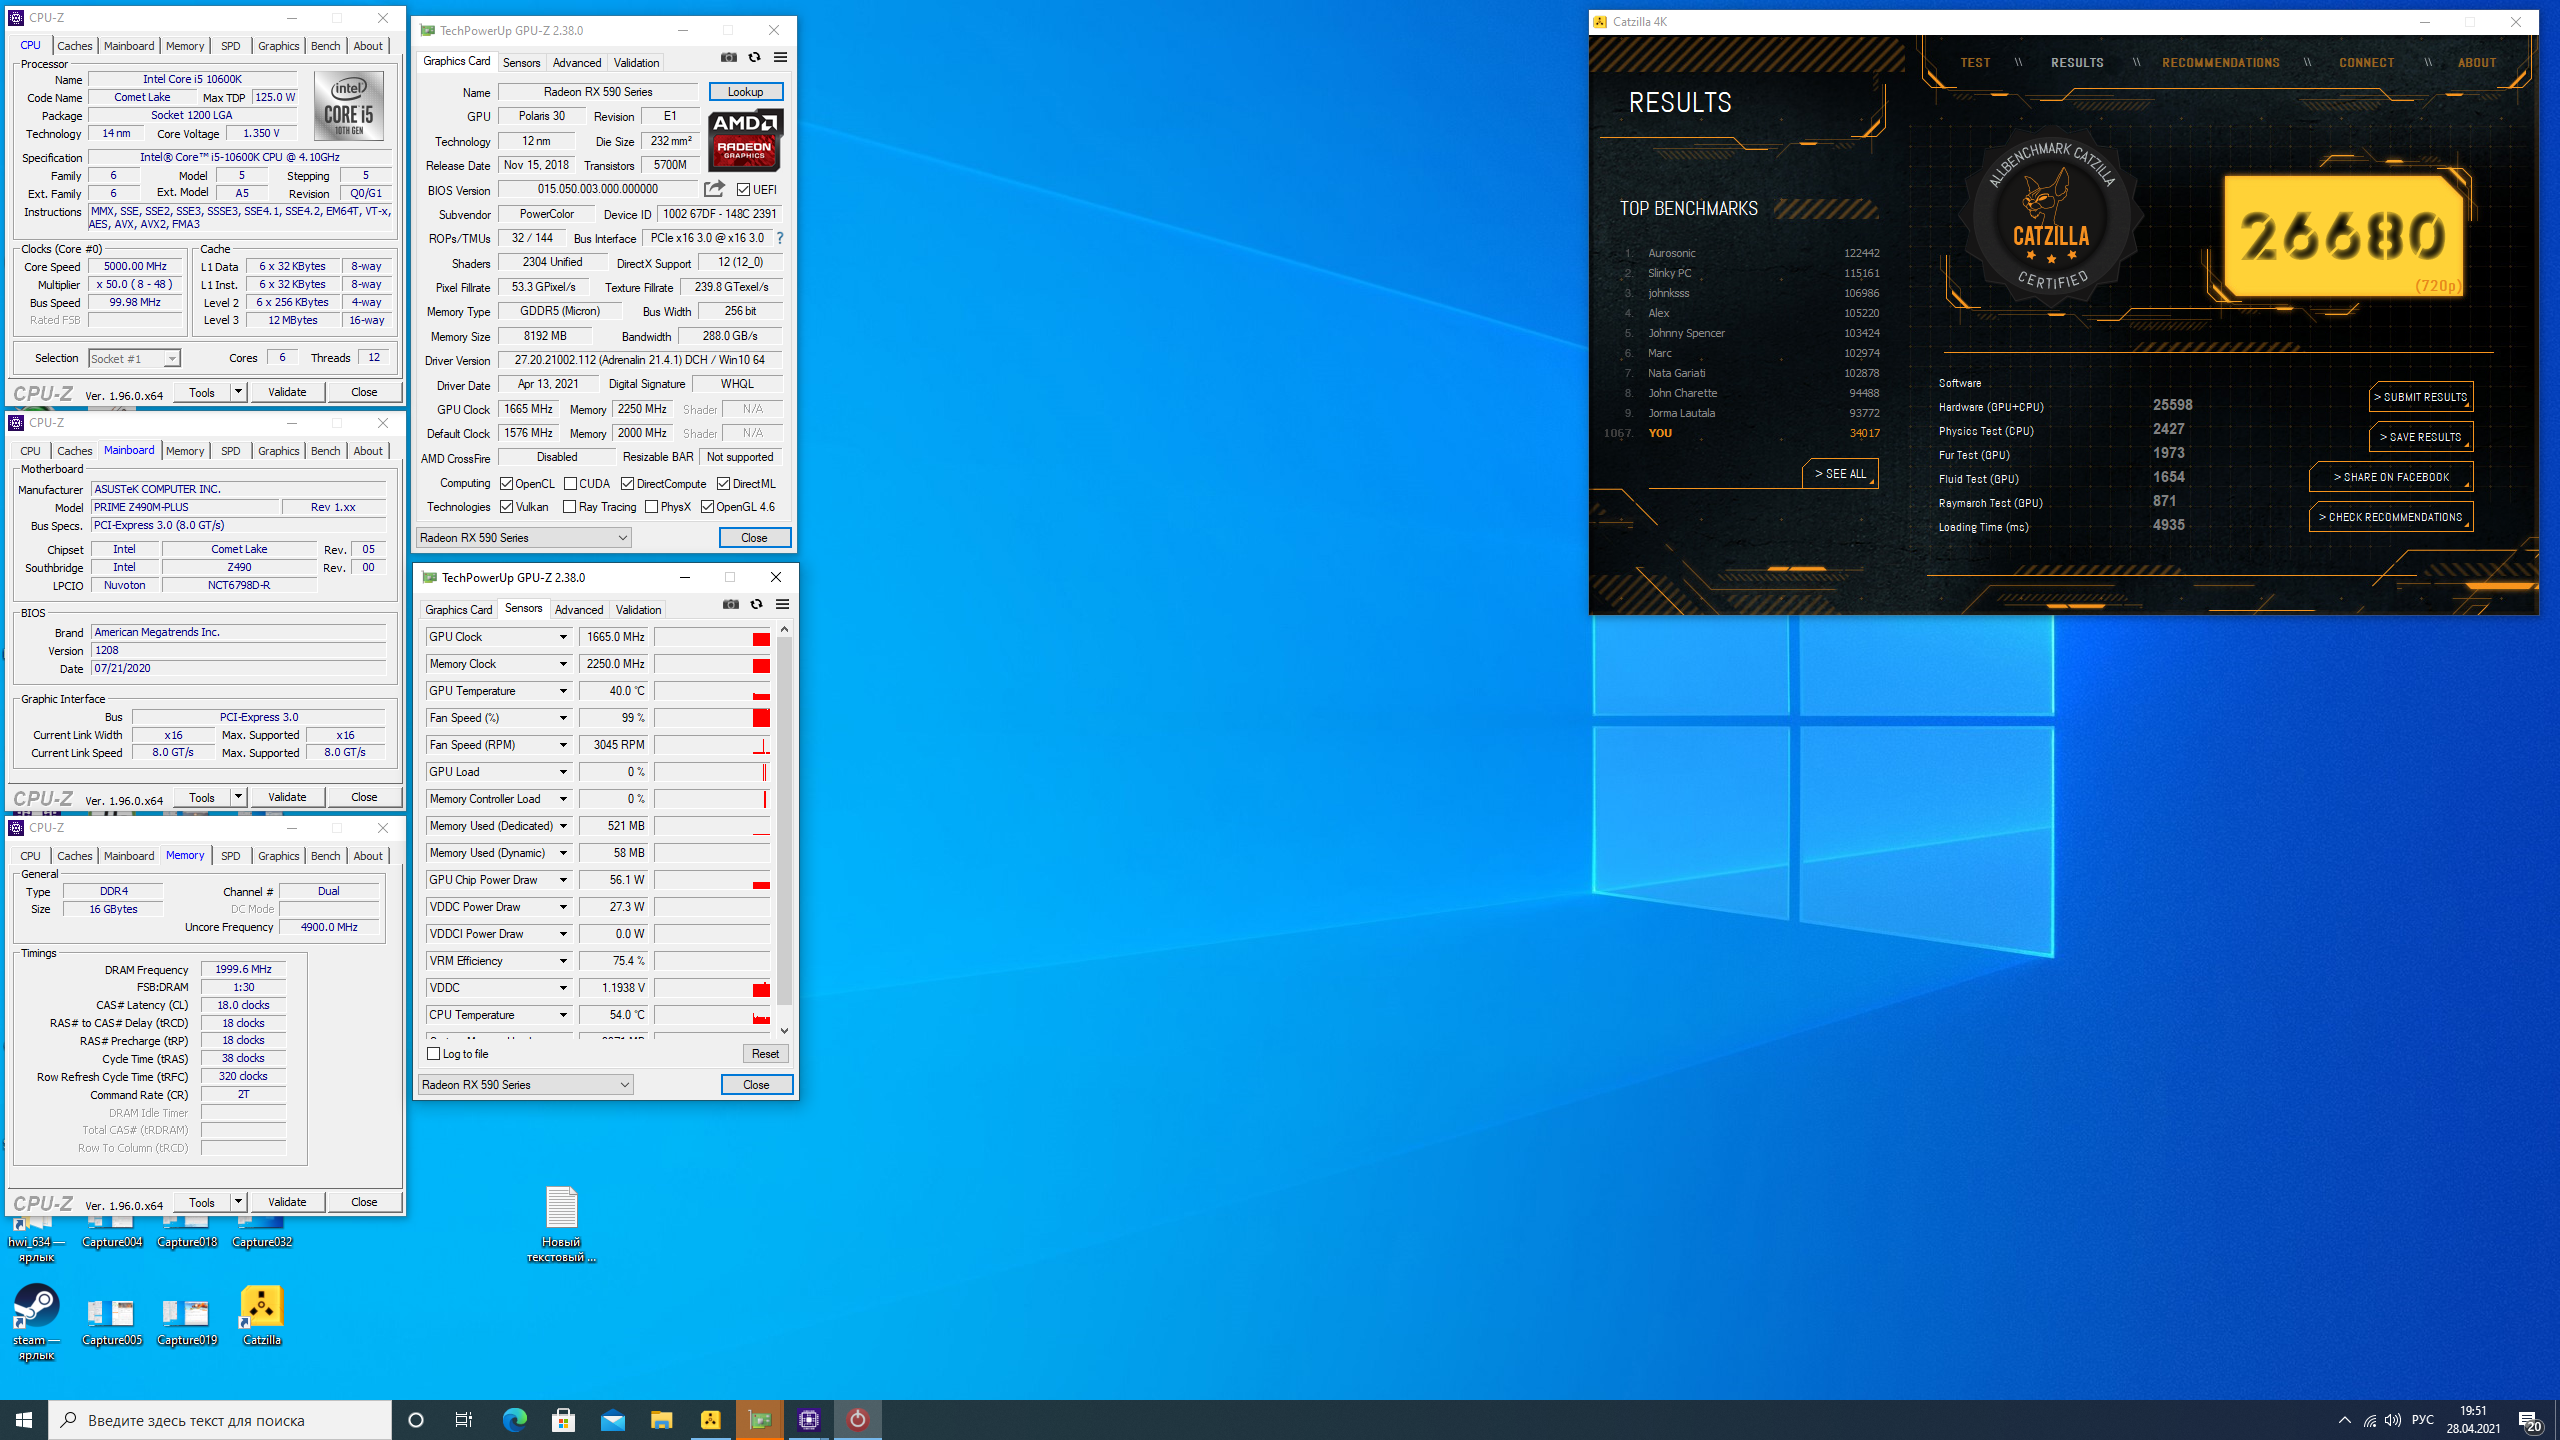Open Advanced tab in upper GPU-Z window
The width and height of the screenshot is (2560, 1440).
click(x=577, y=62)
